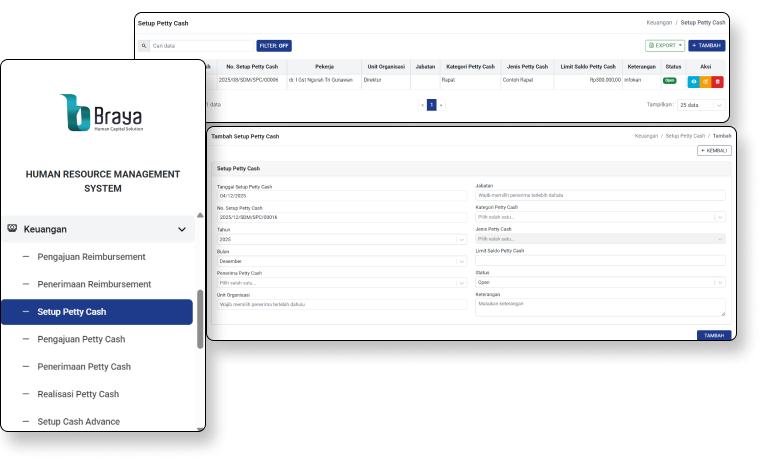Click the orange edit action icon
760x468 pixels.
705,80
